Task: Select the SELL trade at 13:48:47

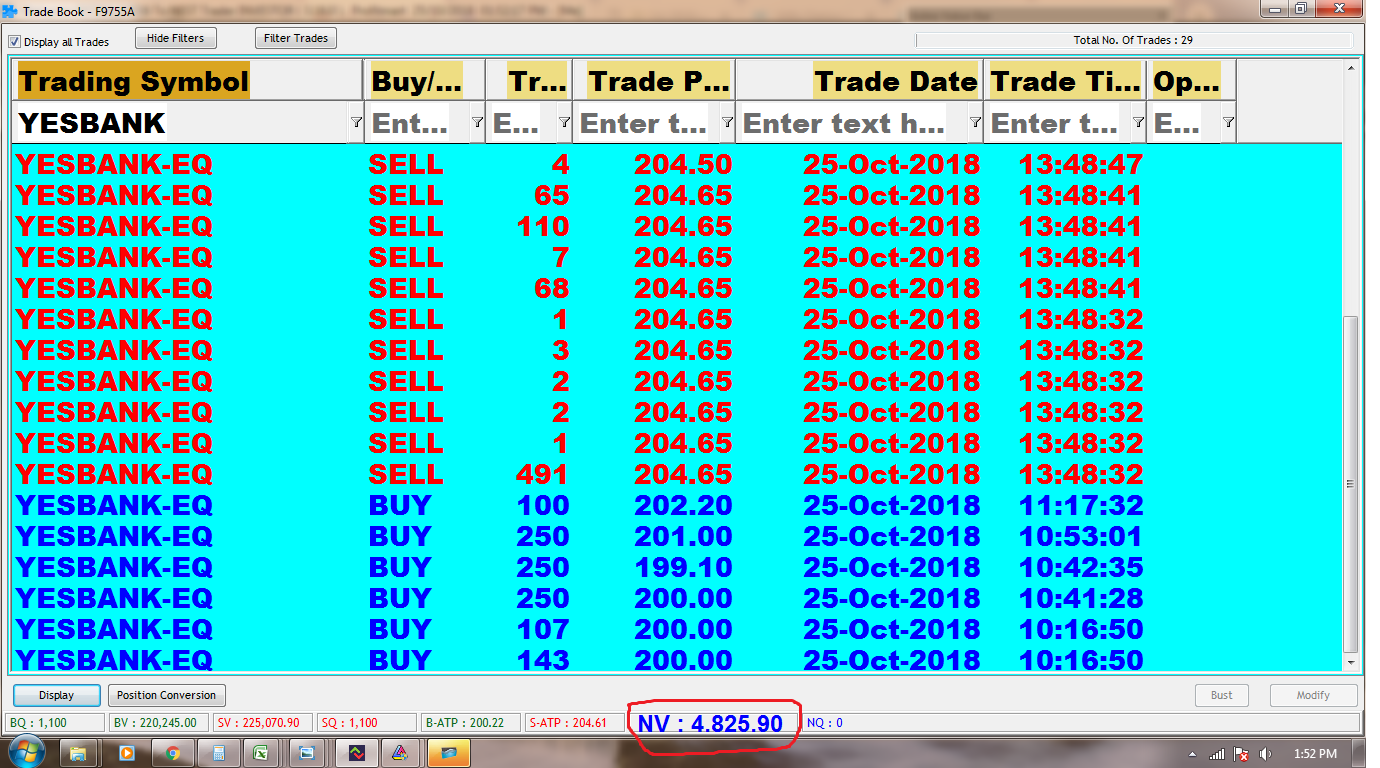Action: [676, 163]
